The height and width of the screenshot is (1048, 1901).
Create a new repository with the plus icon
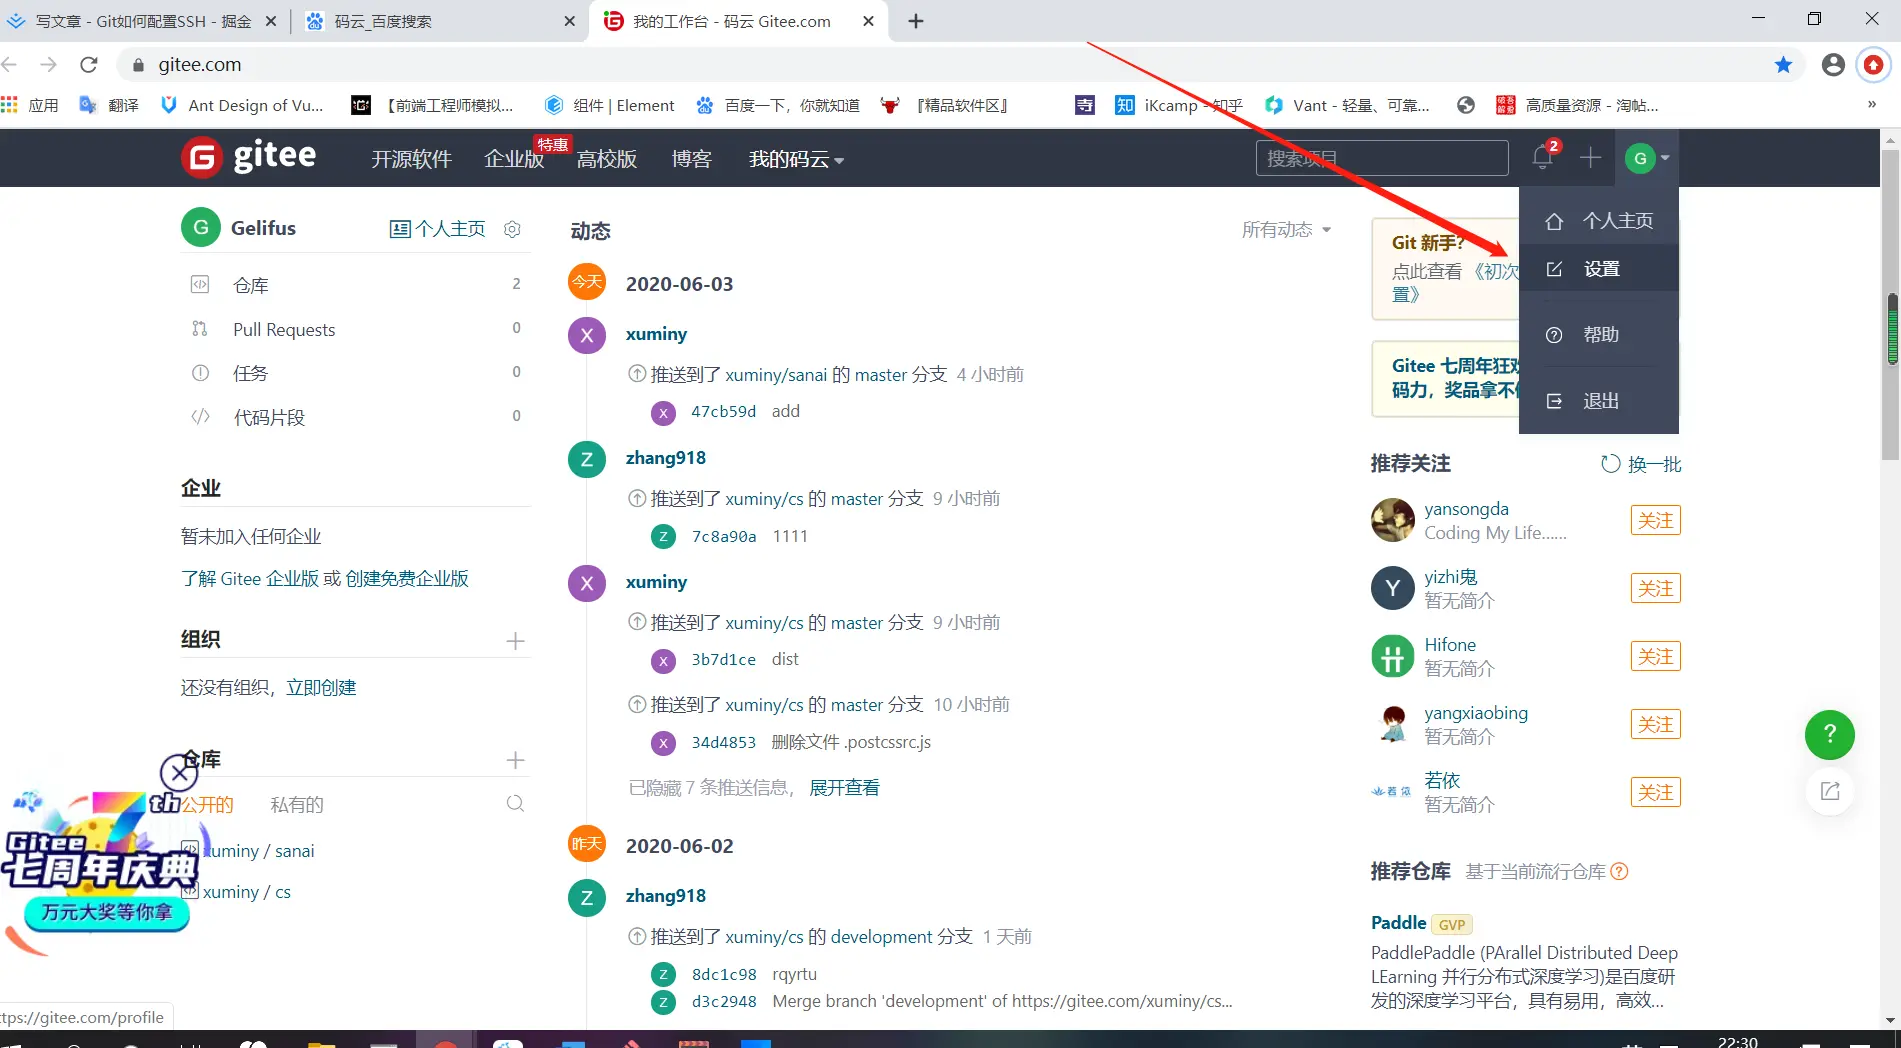coord(515,761)
